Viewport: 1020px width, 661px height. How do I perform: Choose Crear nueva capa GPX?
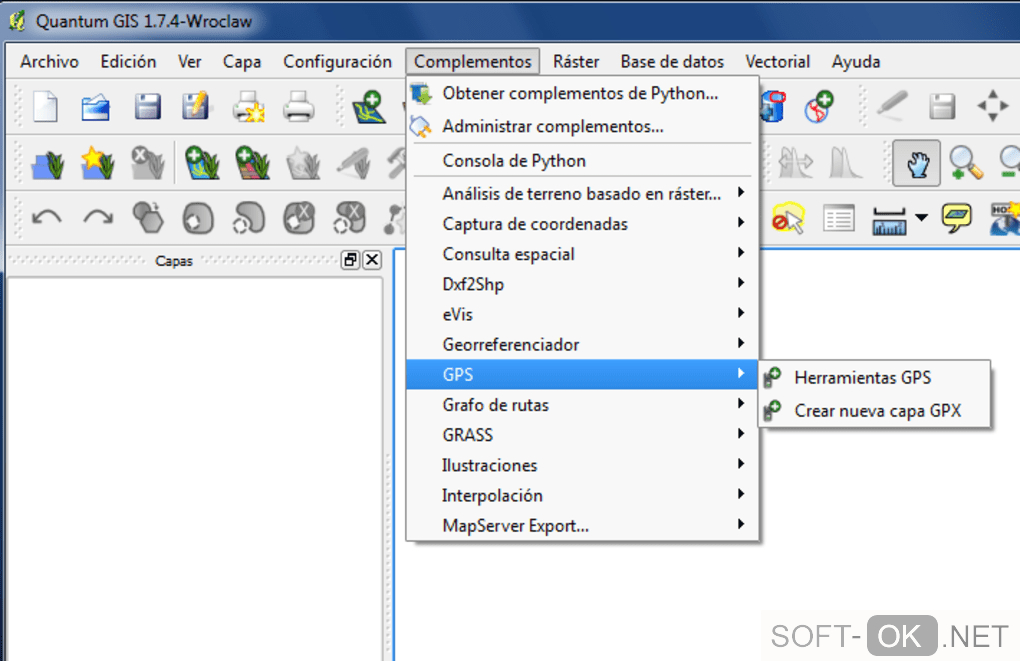(874, 411)
